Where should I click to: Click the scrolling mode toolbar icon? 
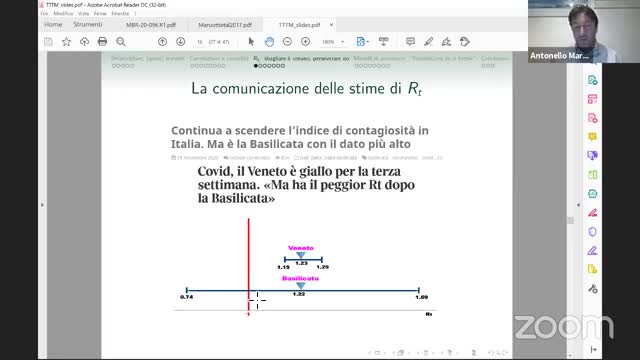pyautogui.click(x=384, y=42)
